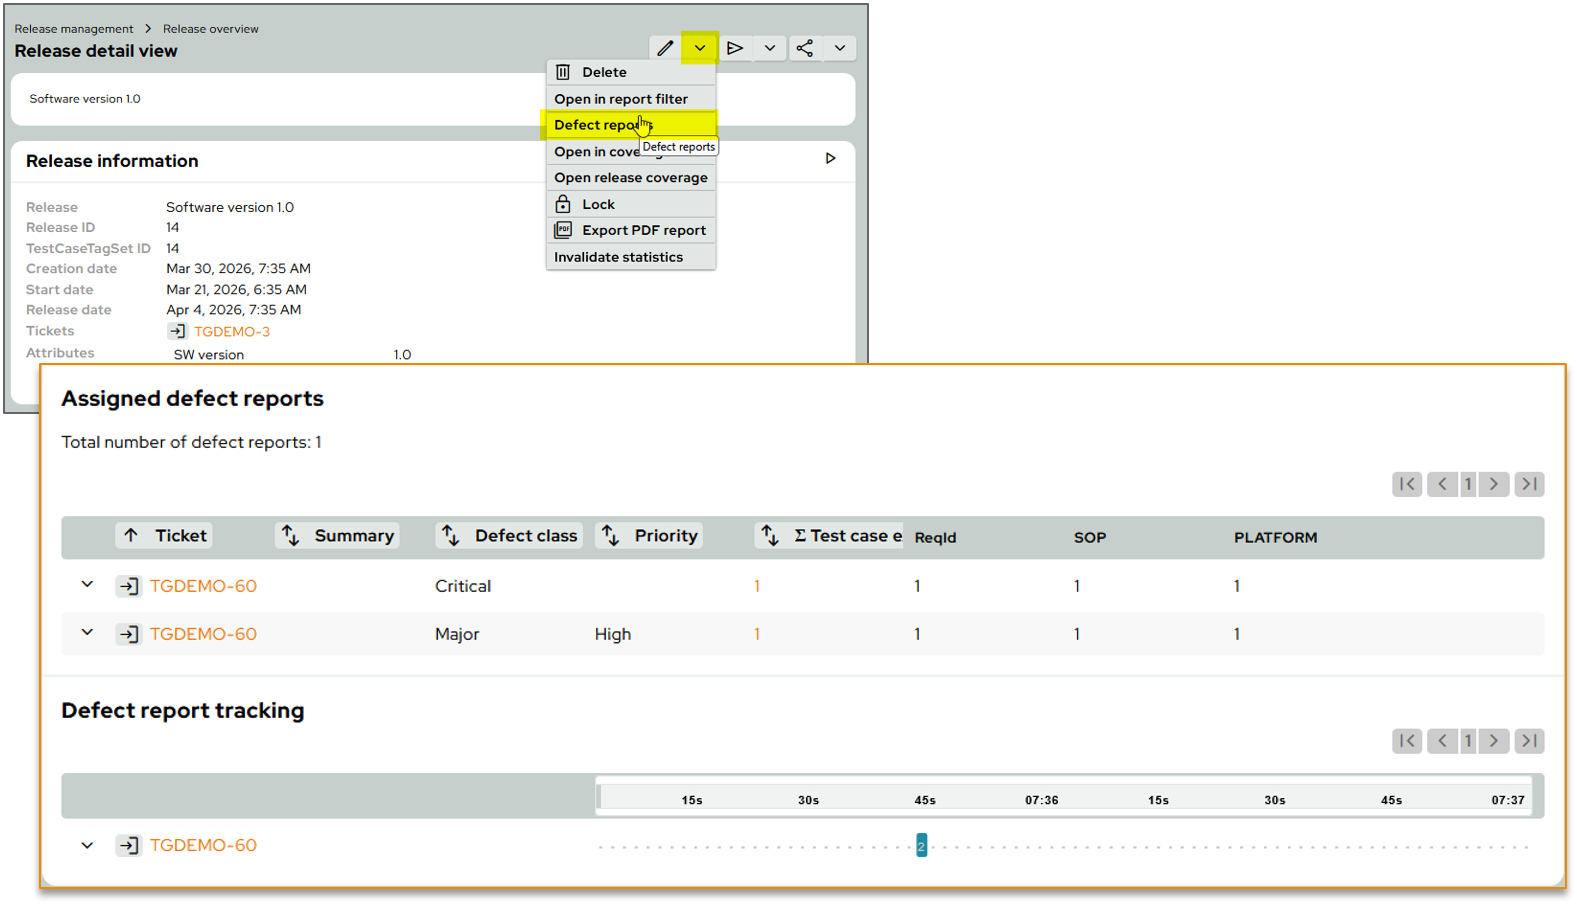
Task: Go to first page of assigned defects
Action: [x=1408, y=484]
